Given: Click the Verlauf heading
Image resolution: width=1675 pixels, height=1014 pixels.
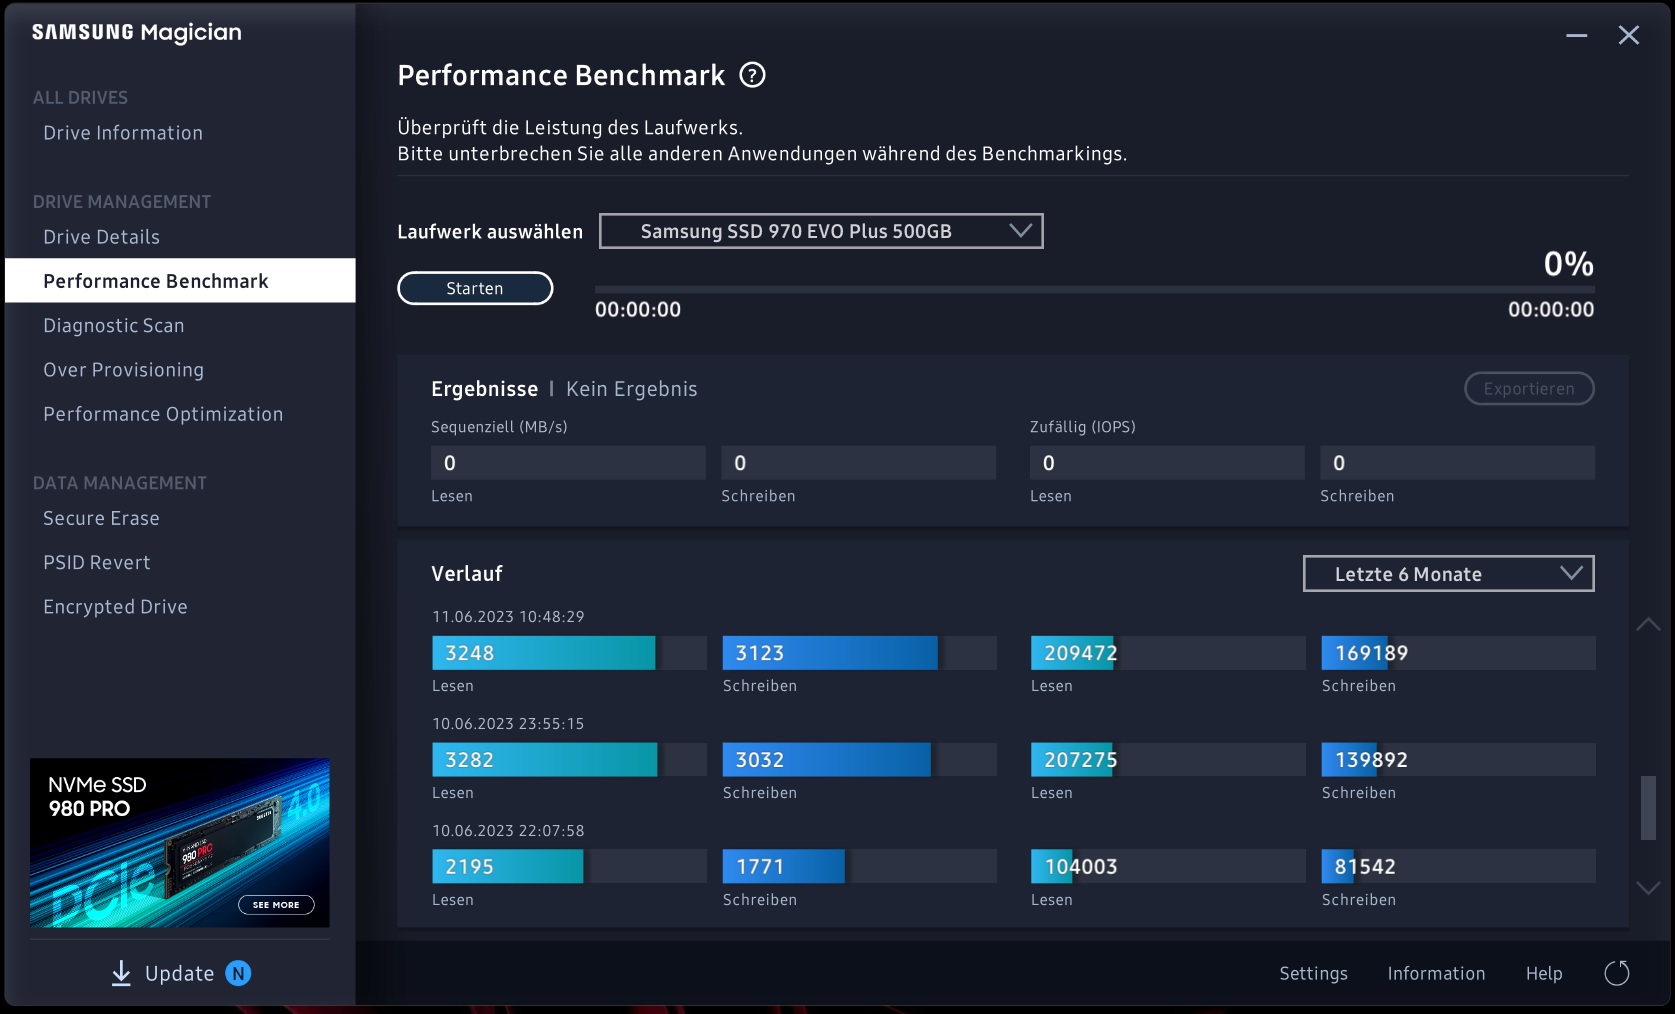Looking at the screenshot, I should tap(467, 574).
